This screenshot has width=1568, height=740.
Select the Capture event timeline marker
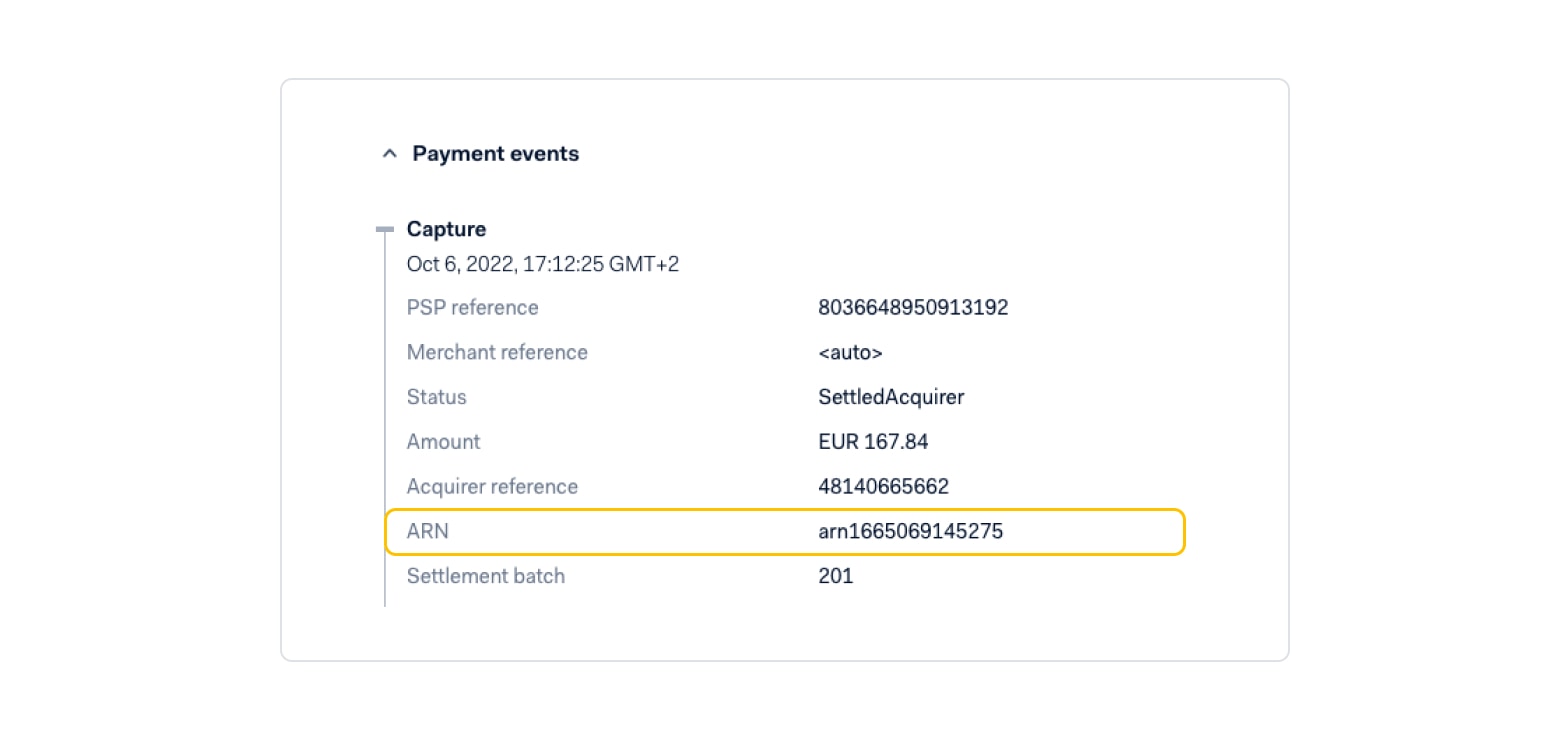385,230
